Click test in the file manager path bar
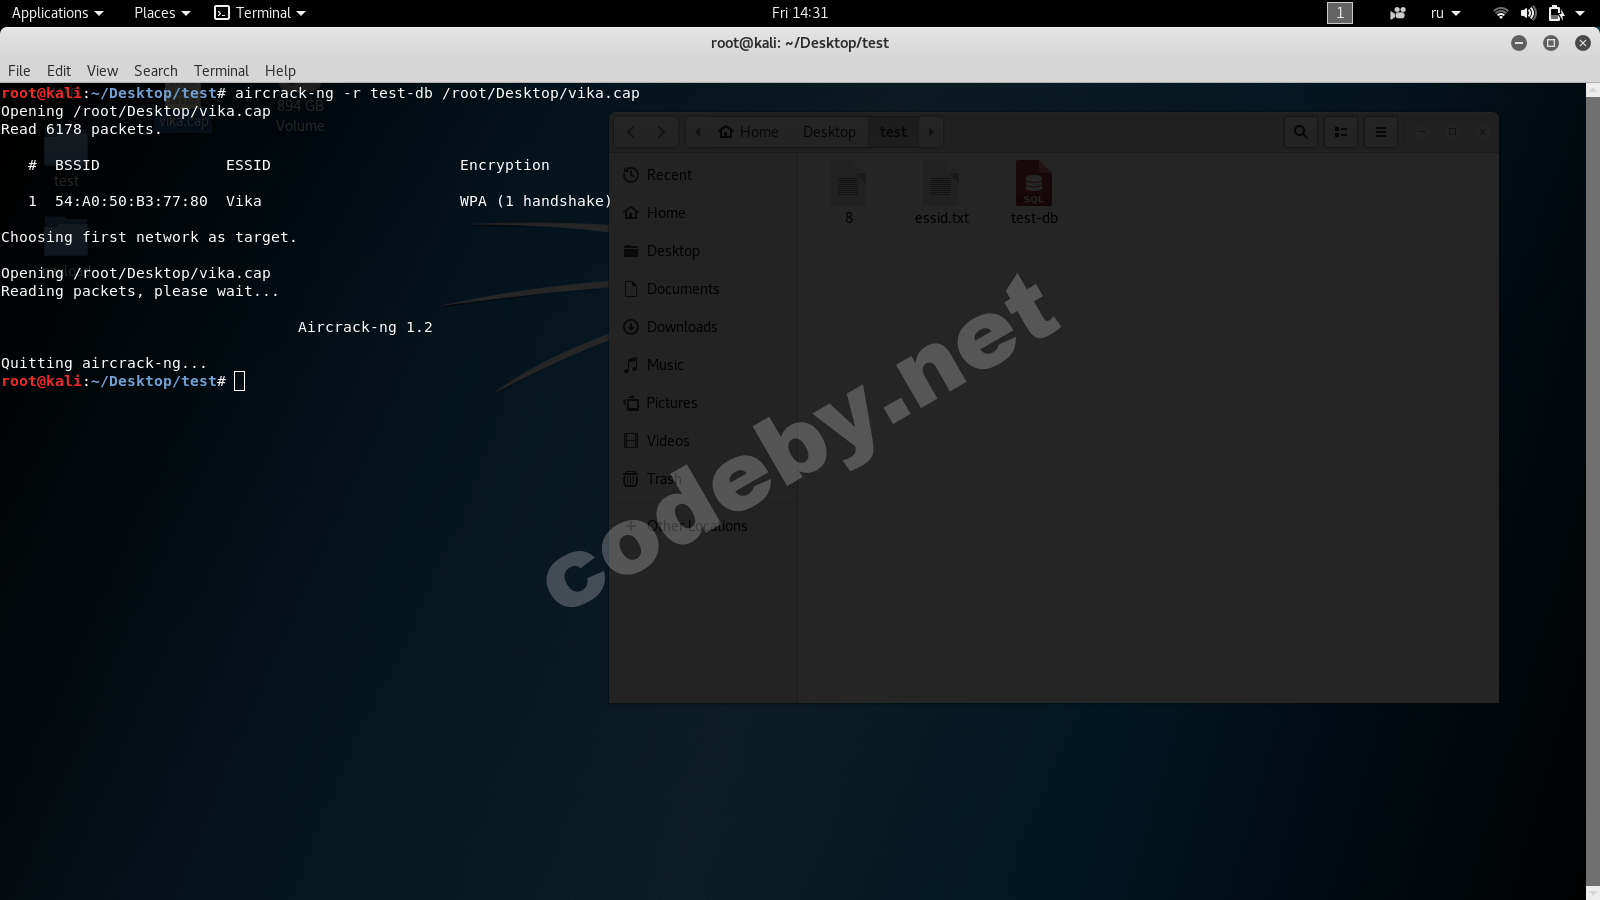Image resolution: width=1600 pixels, height=900 pixels. pos(893,132)
